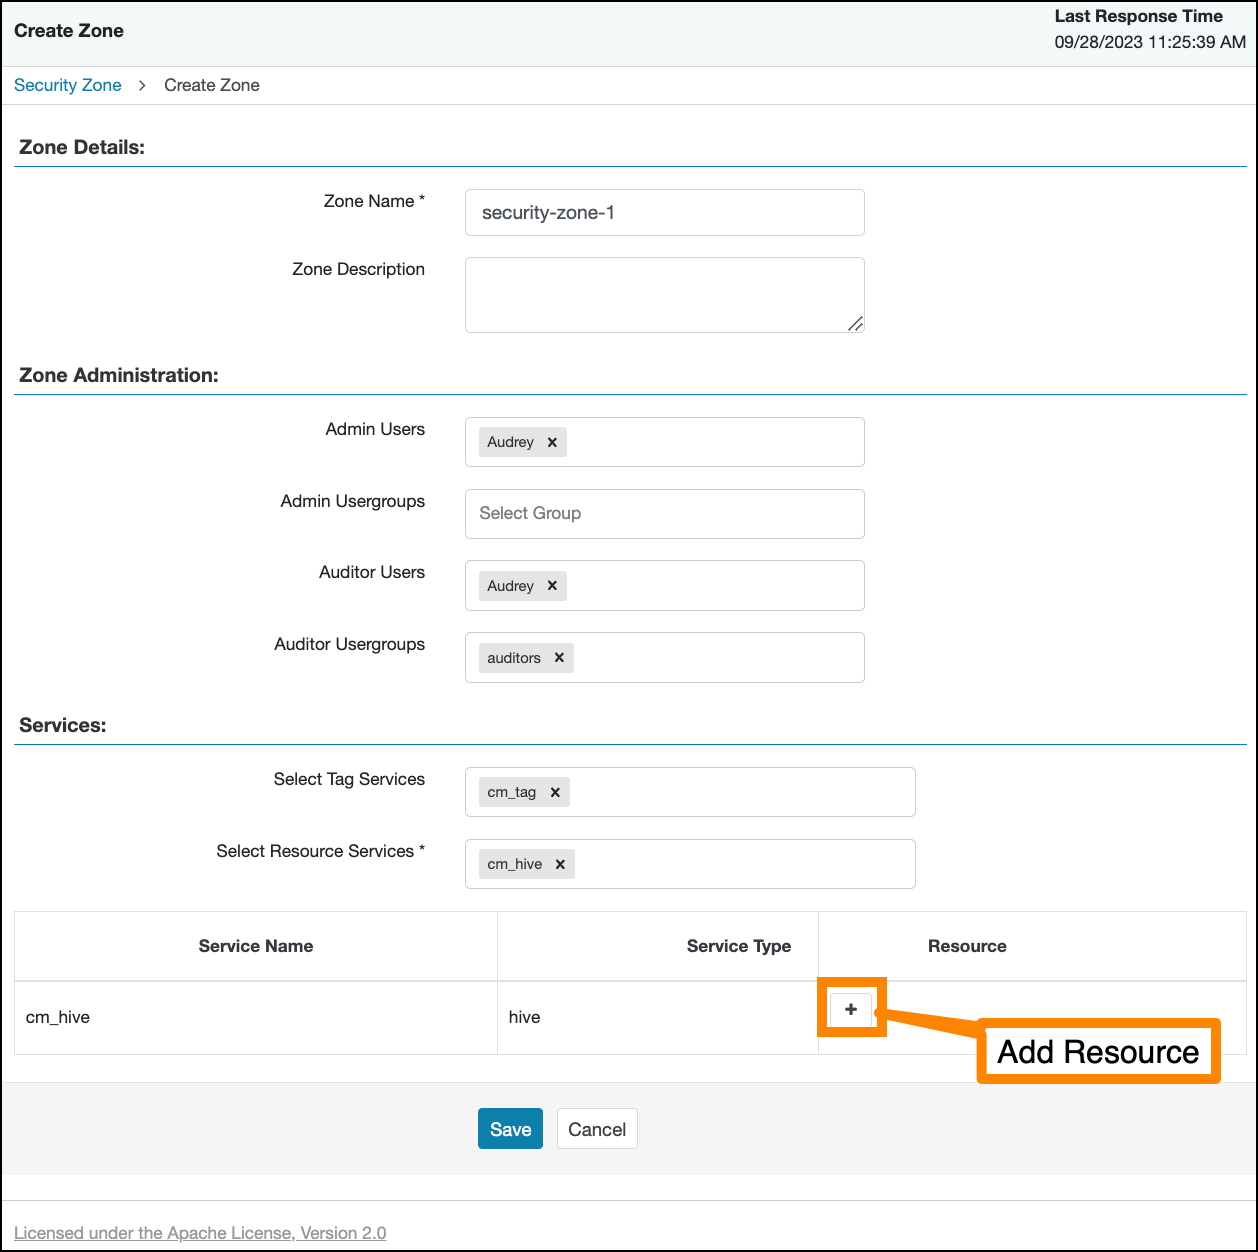Remove Audrey from Admin Users
Image resolution: width=1258 pixels, height=1252 pixels.
[x=552, y=442]
